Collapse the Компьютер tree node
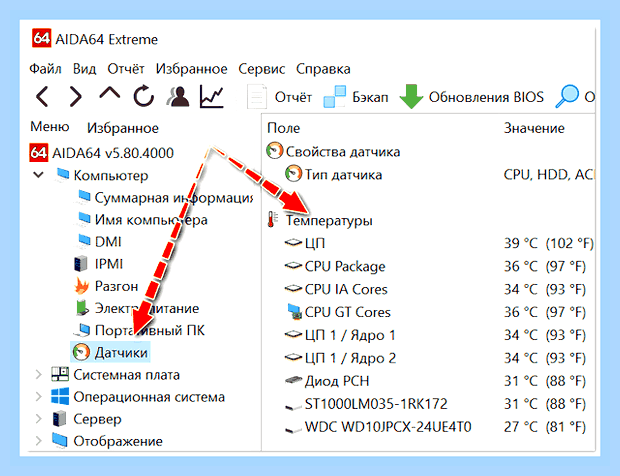 click(38, 175)
